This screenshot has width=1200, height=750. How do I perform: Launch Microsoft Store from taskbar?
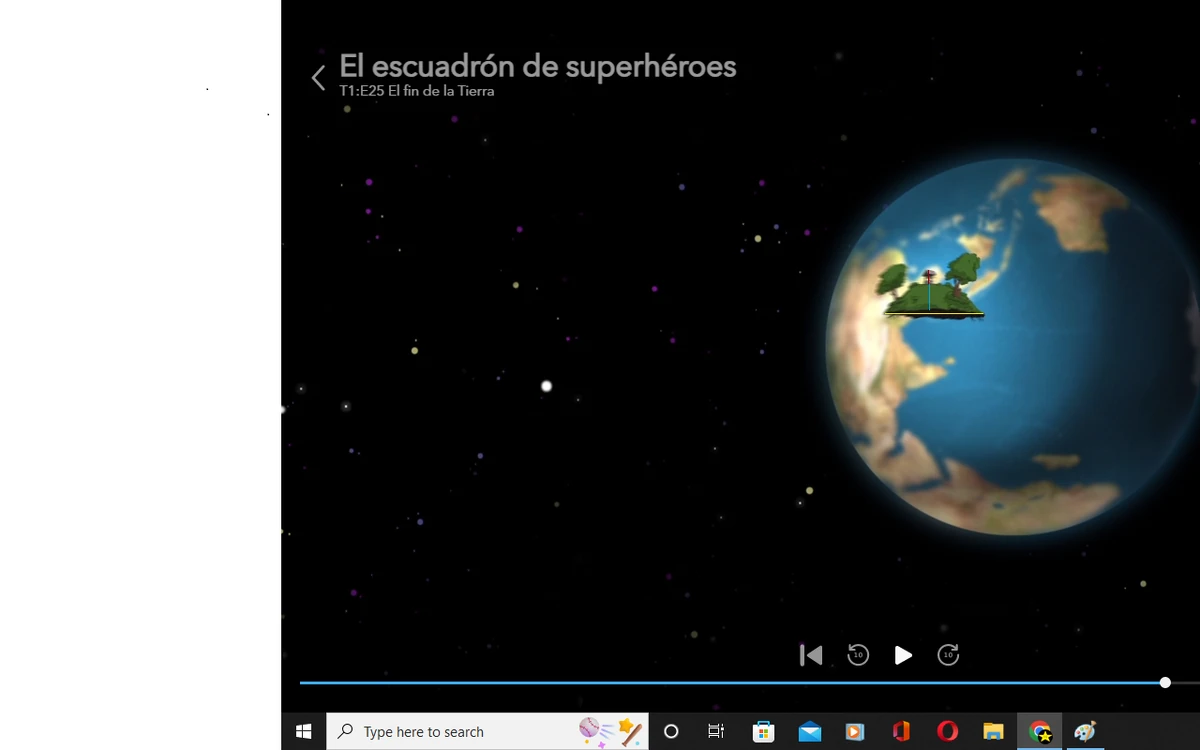(x=763, y=731)
